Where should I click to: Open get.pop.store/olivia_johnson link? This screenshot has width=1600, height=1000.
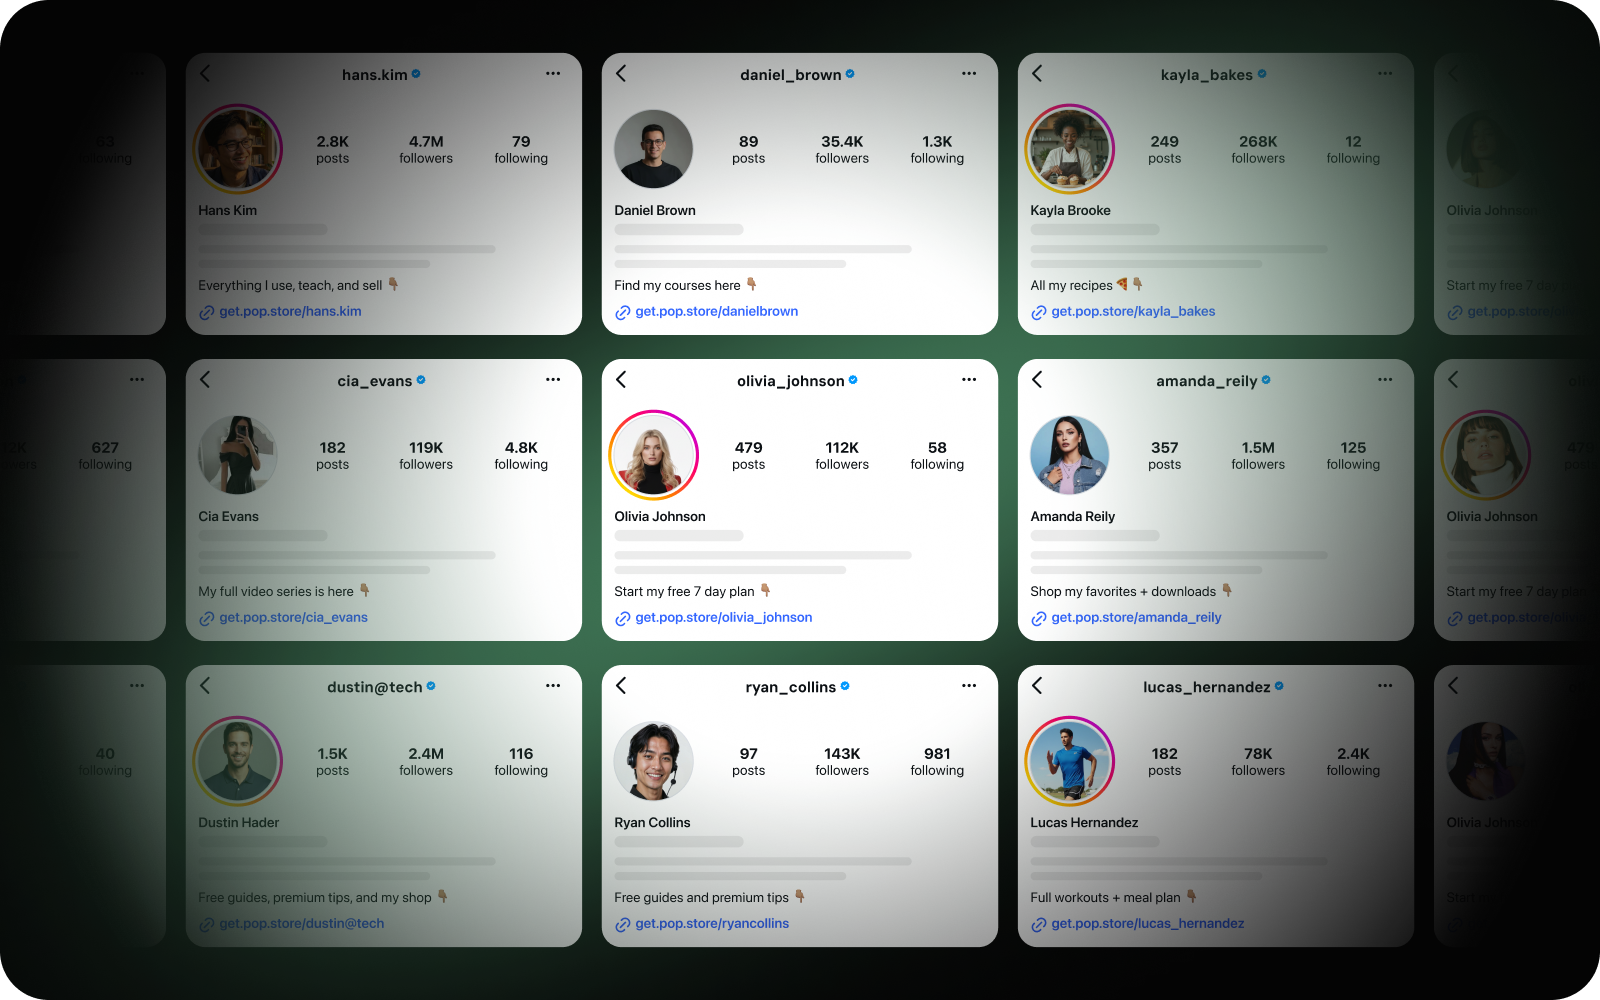click(x=723, y=617)
